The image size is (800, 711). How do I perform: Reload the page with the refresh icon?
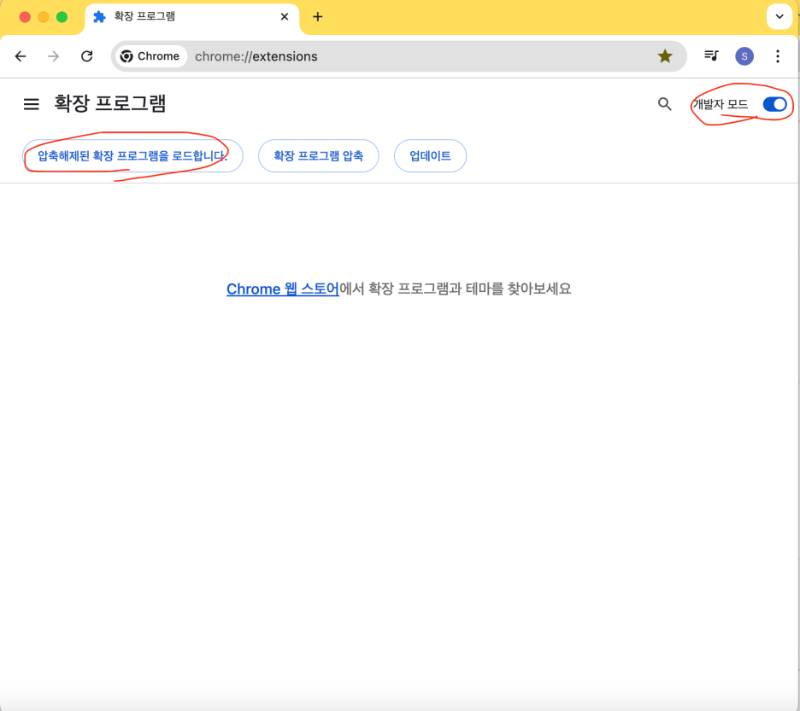pos(87,56)
